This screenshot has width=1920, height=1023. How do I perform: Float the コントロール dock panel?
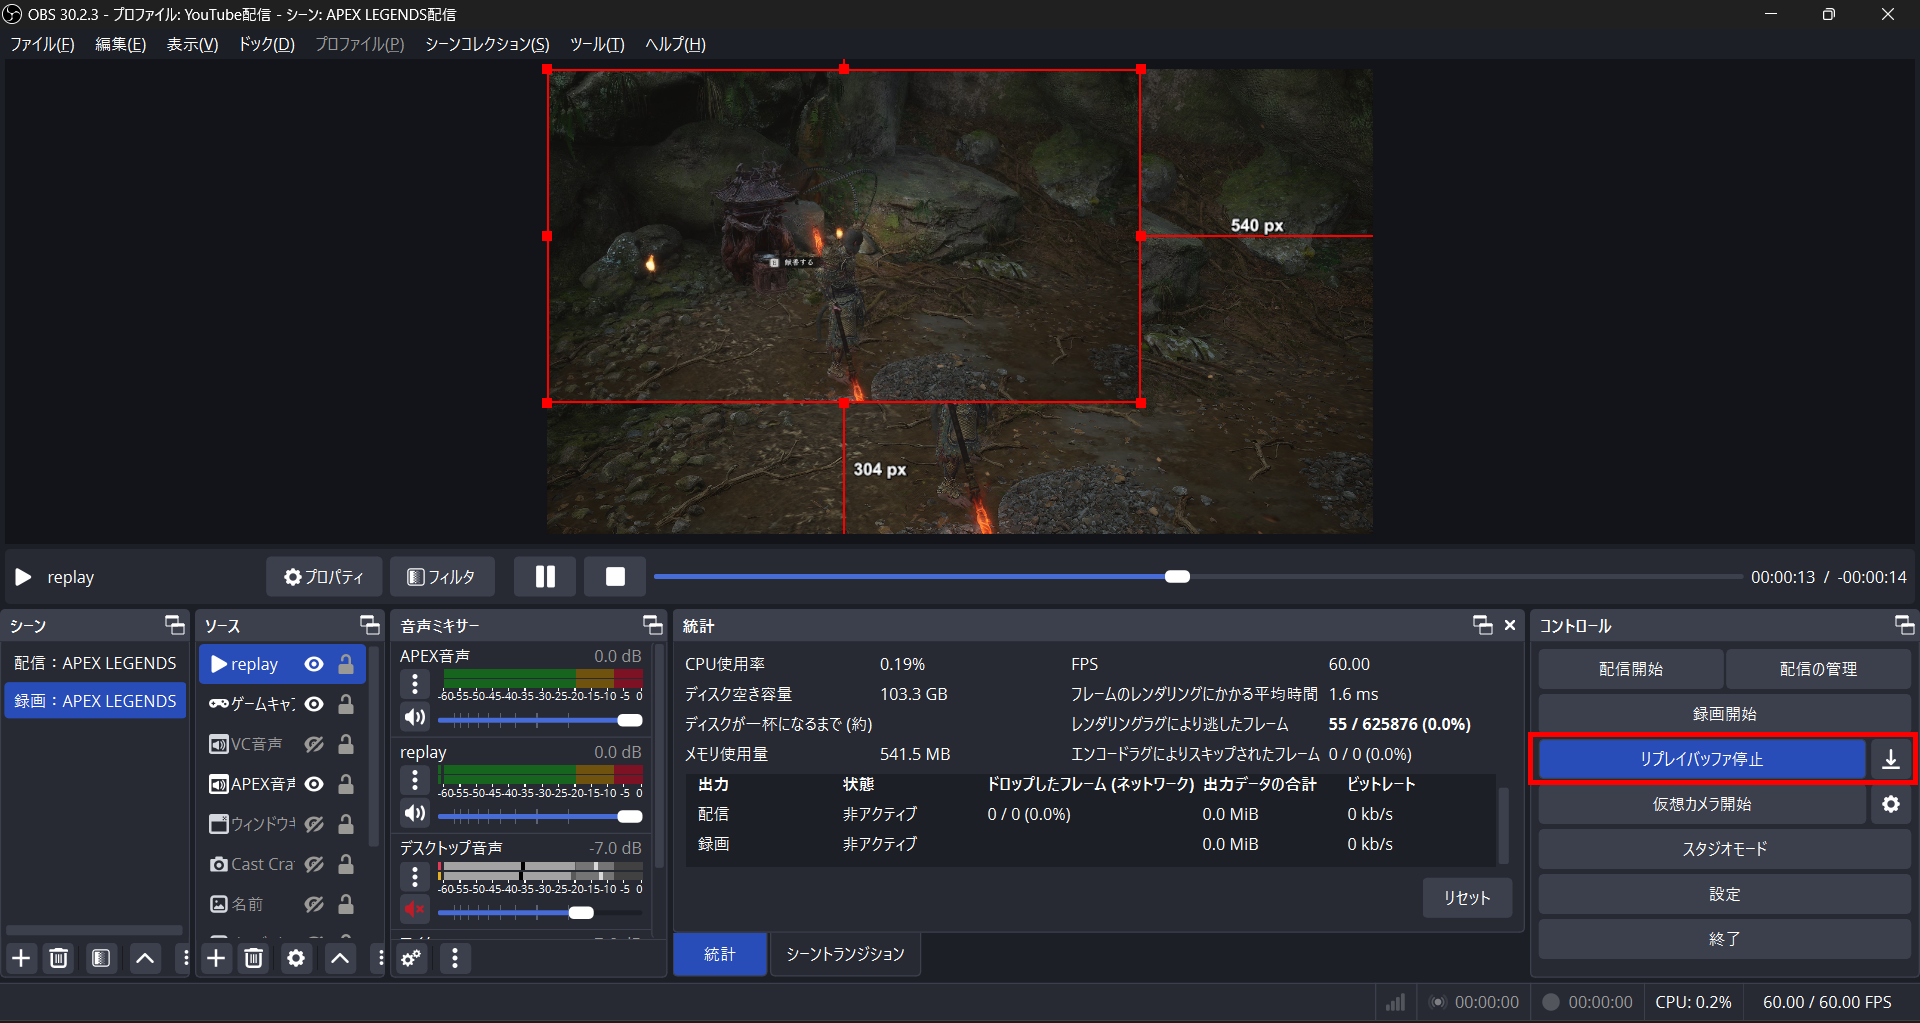pos(1905,625)
